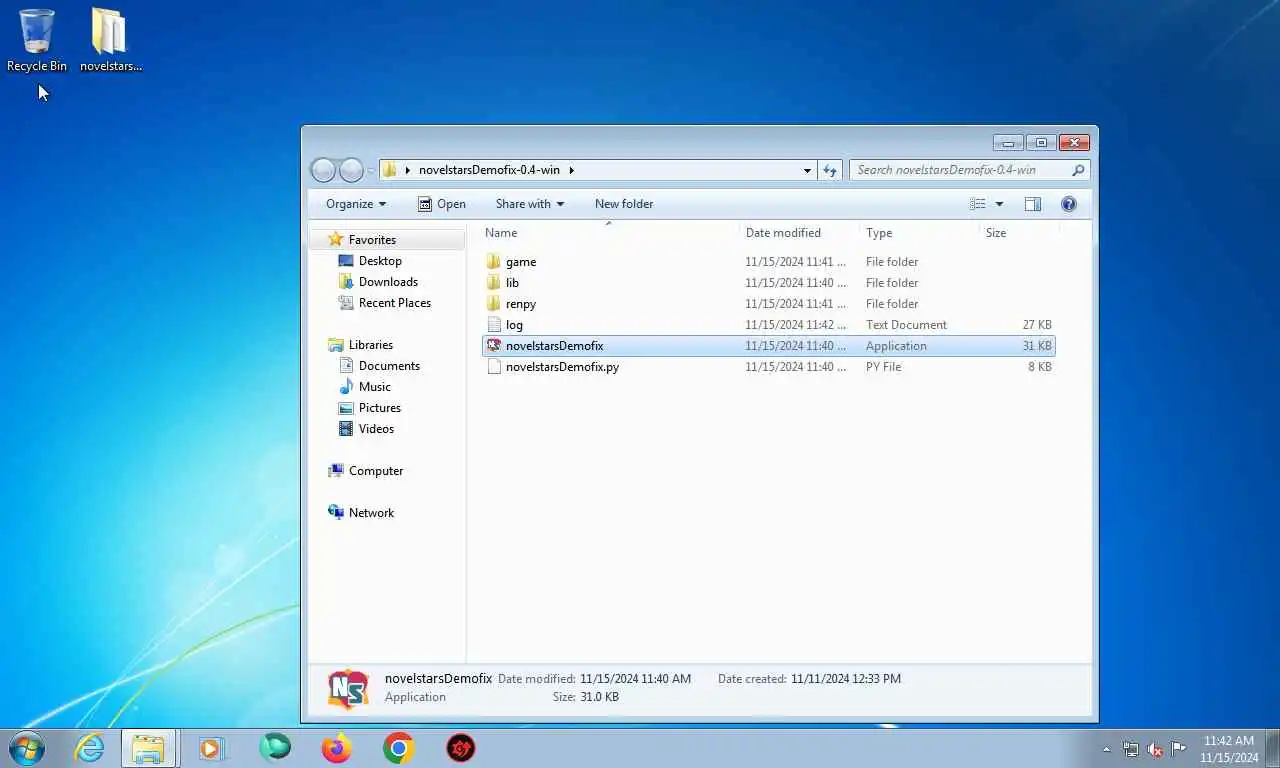Screen dimensions: 1280x768
Task: Click the muted volume tray icon
Action: [1155, 749]
